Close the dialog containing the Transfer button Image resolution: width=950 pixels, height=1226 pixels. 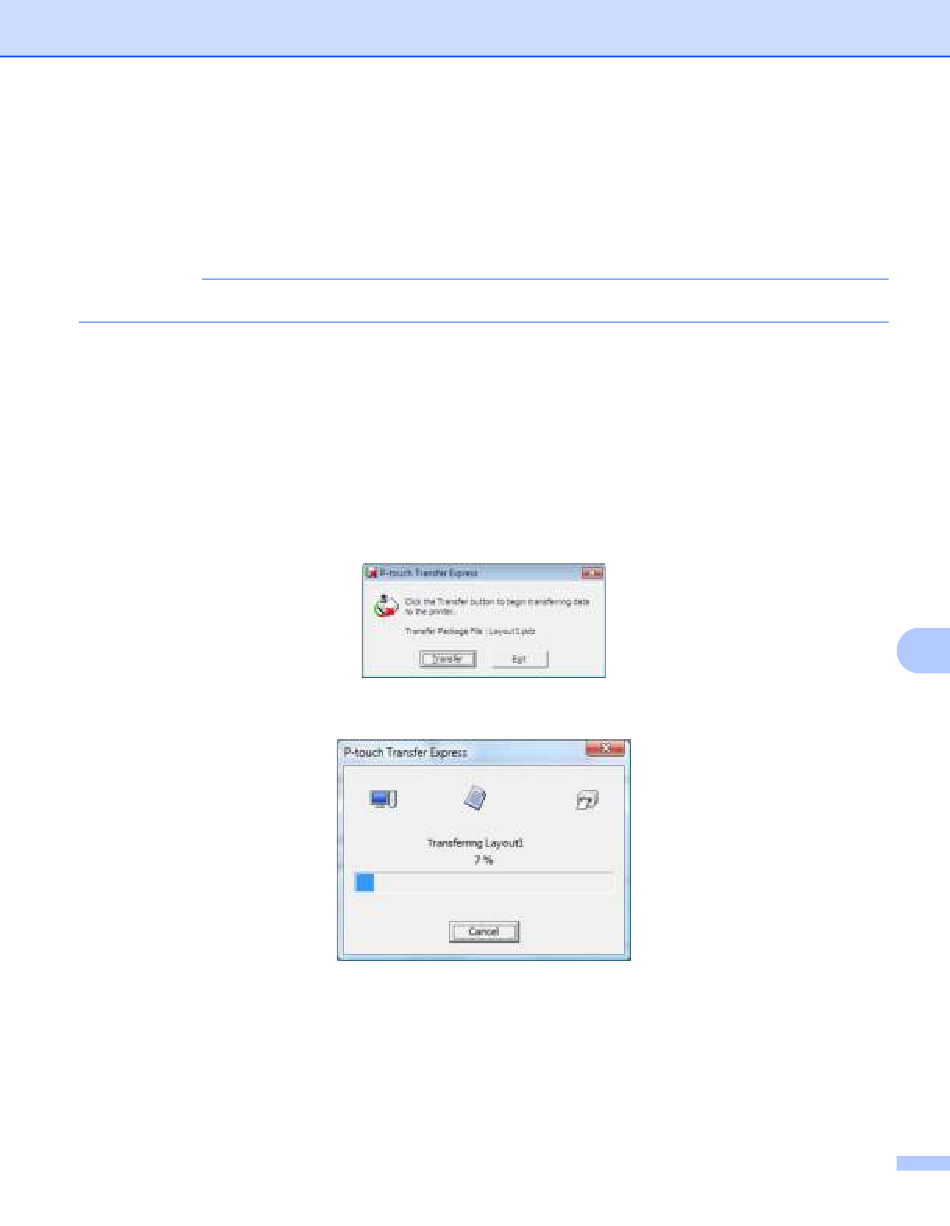click(x=592, y=574)
